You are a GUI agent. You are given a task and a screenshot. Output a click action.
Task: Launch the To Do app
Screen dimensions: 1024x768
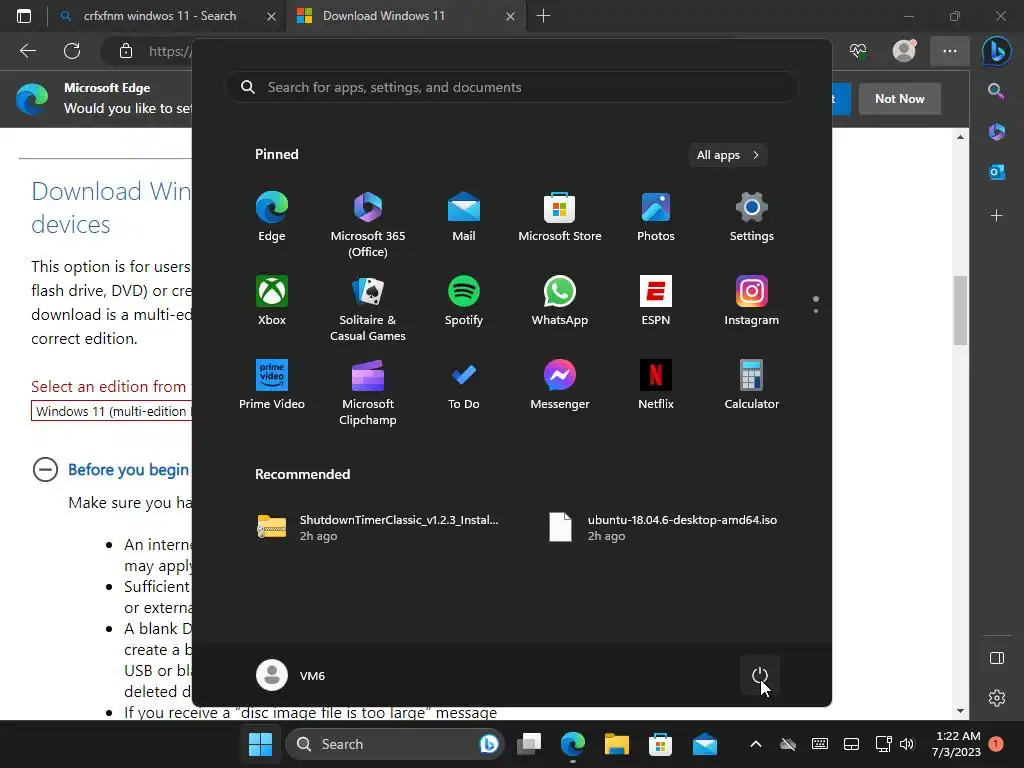[x=464, y=385]
